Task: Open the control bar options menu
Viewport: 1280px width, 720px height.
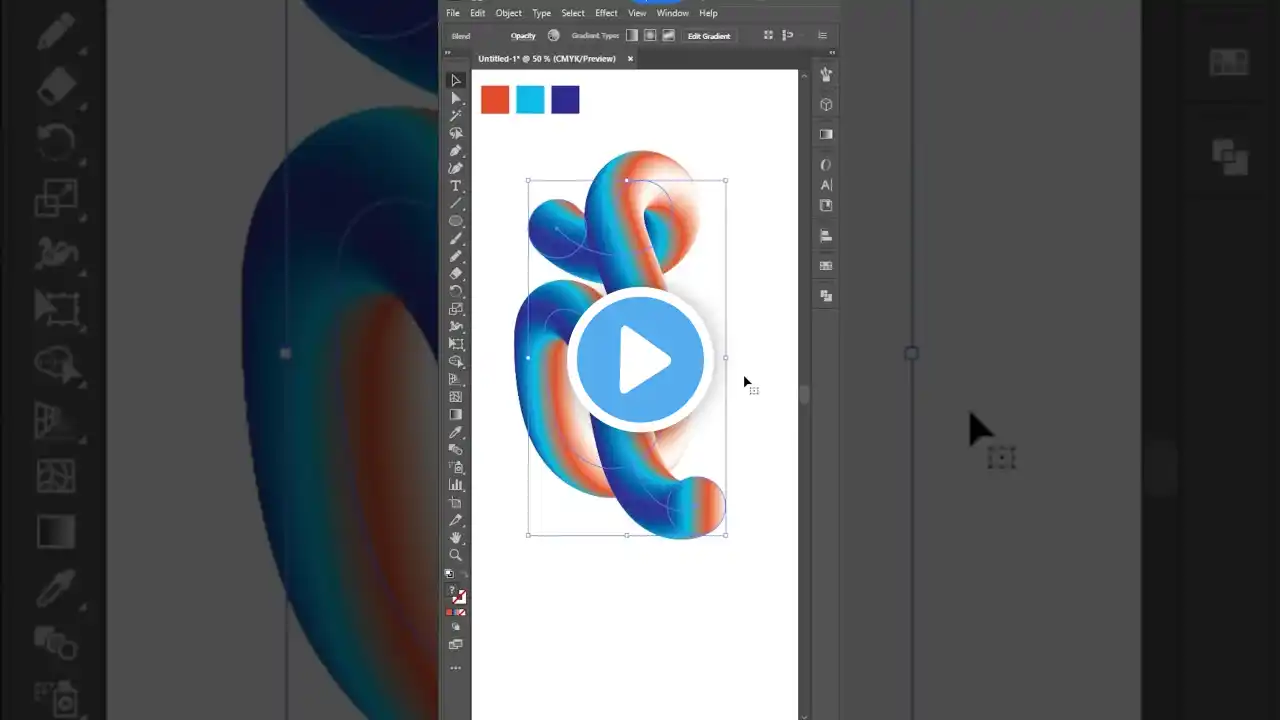Action: 822,36
